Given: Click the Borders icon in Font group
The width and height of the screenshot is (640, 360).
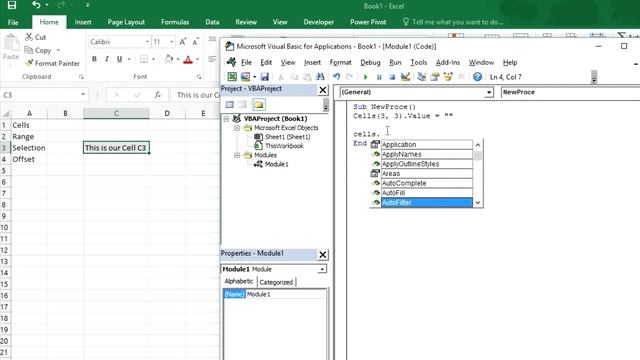Looking at the screenshot, I should pyautogui.click(x=144, y=59).
